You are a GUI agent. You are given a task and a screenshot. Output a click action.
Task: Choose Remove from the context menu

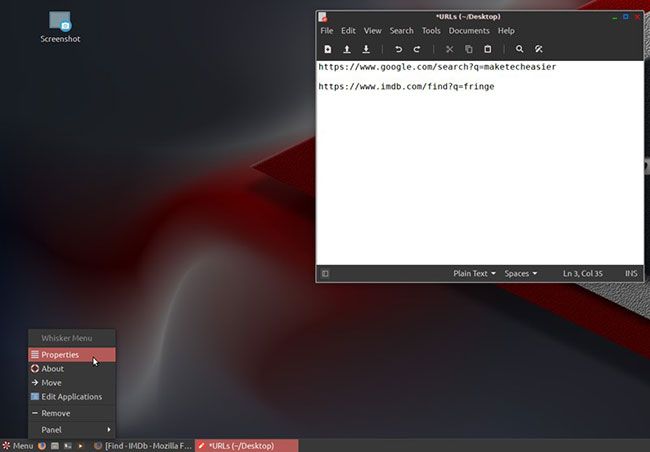click(72, 413)
